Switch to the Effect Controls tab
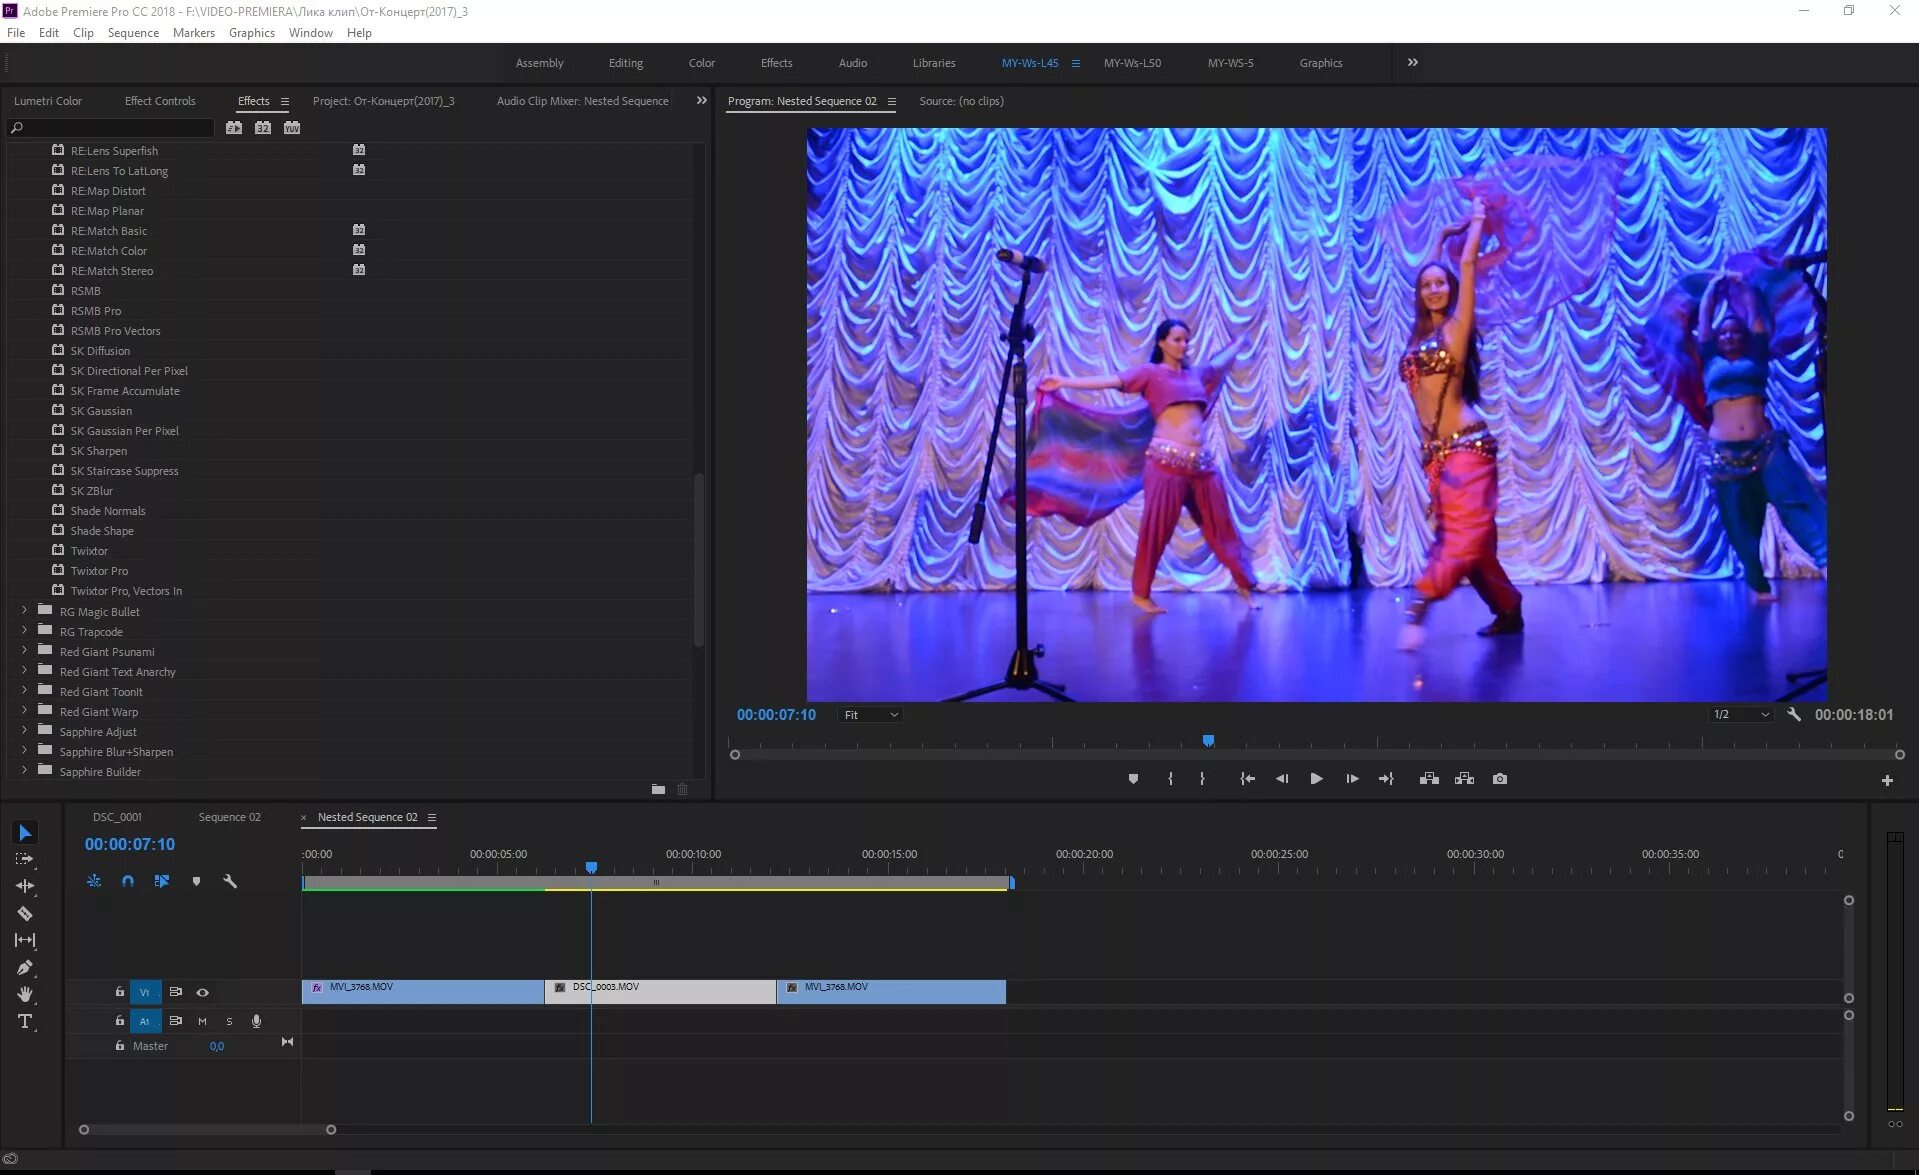This screenshot has height=1175, width=1919. (x=160, y=101)
